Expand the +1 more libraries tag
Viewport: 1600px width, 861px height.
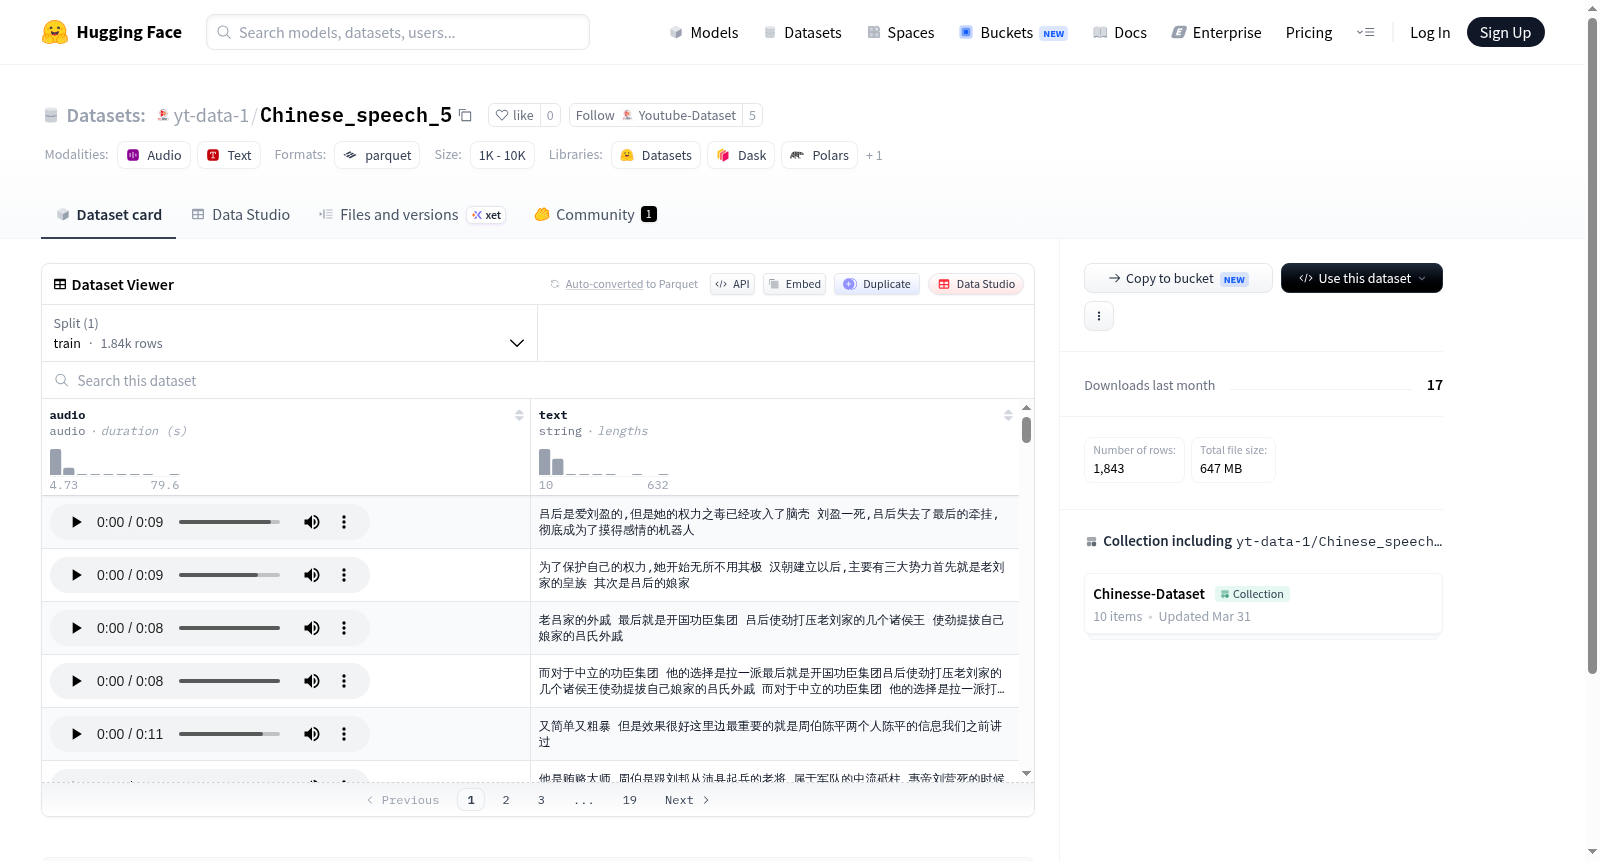point(874,155)
